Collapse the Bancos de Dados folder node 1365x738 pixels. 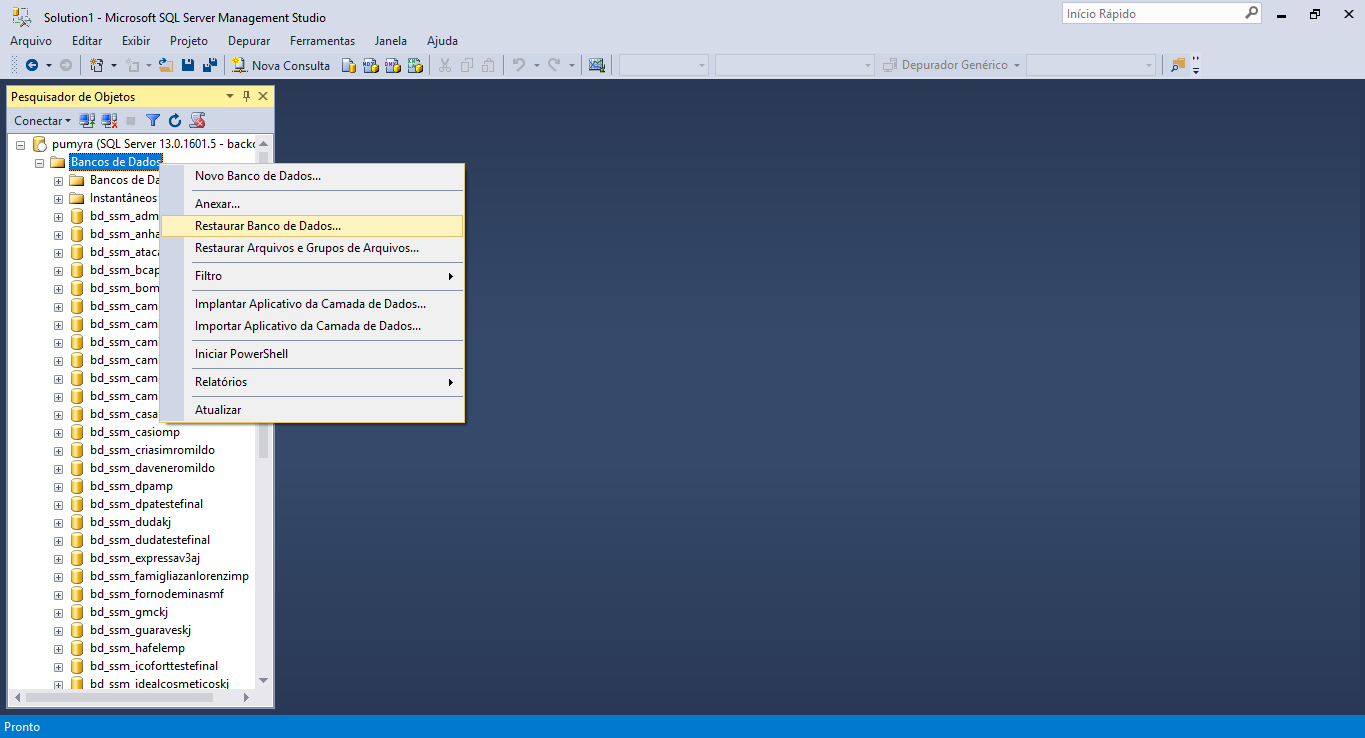pyautogui.click(x=39, y=162)
